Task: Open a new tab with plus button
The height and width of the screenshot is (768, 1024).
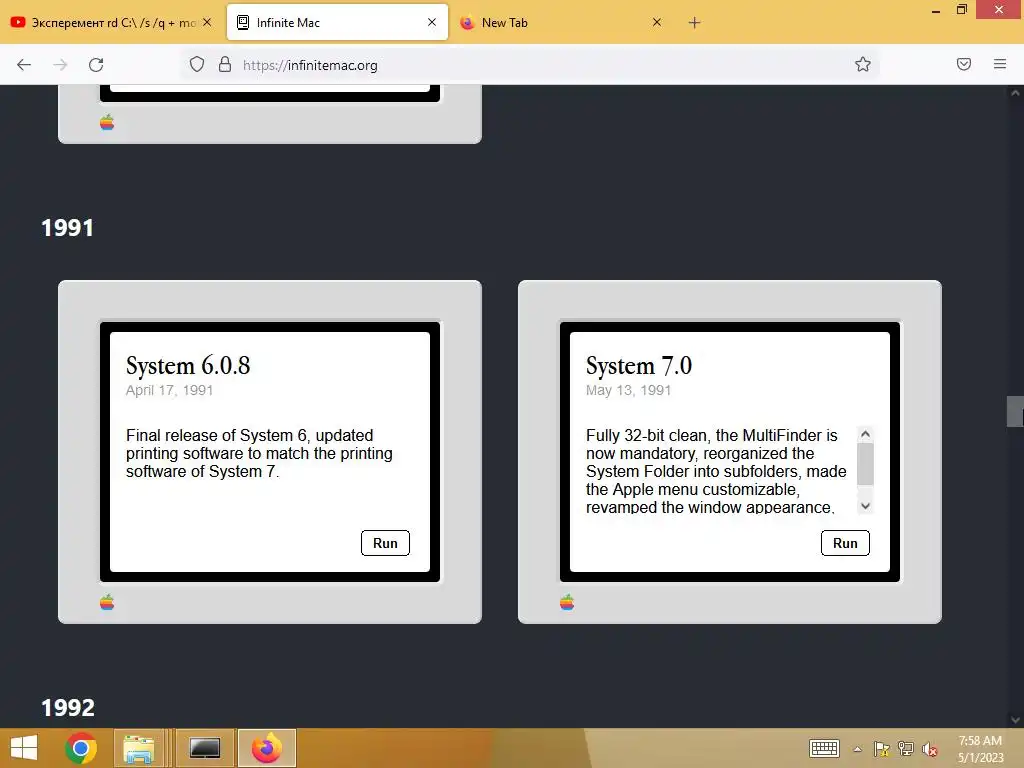Action: point(694,23)
